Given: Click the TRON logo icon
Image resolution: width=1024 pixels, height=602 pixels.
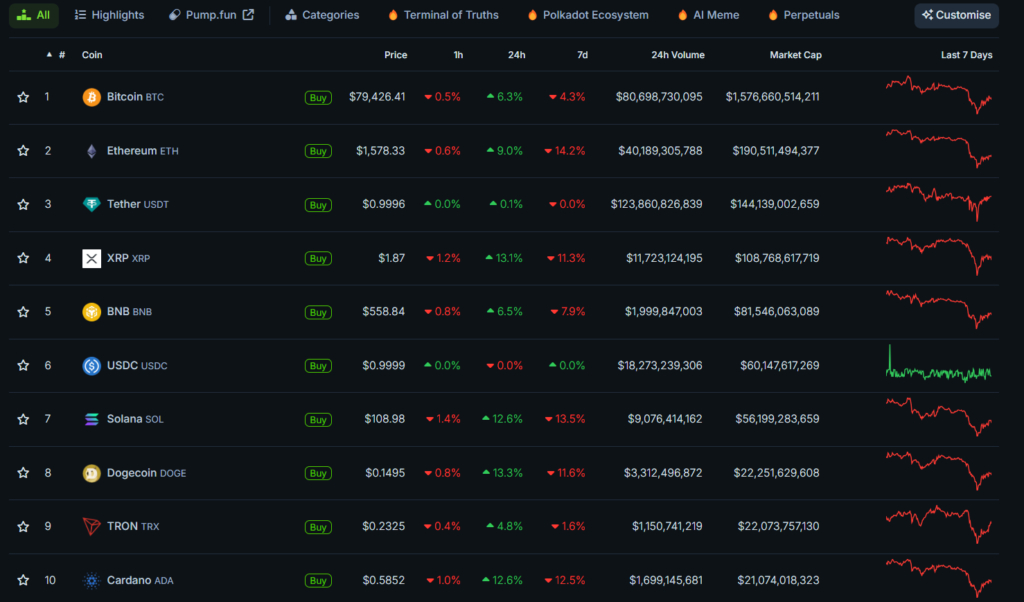Looking at the screenshot, I should tap(91, 527).
